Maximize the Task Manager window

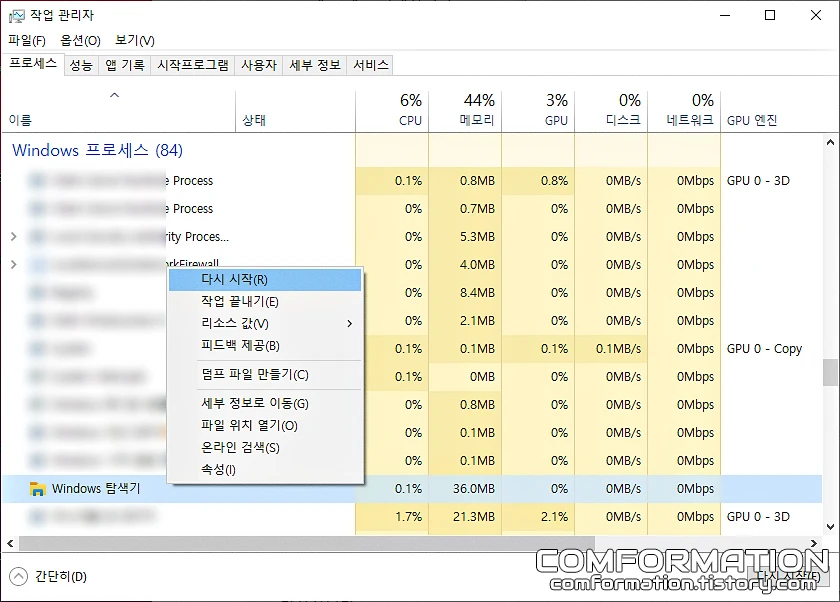(770, 15)
